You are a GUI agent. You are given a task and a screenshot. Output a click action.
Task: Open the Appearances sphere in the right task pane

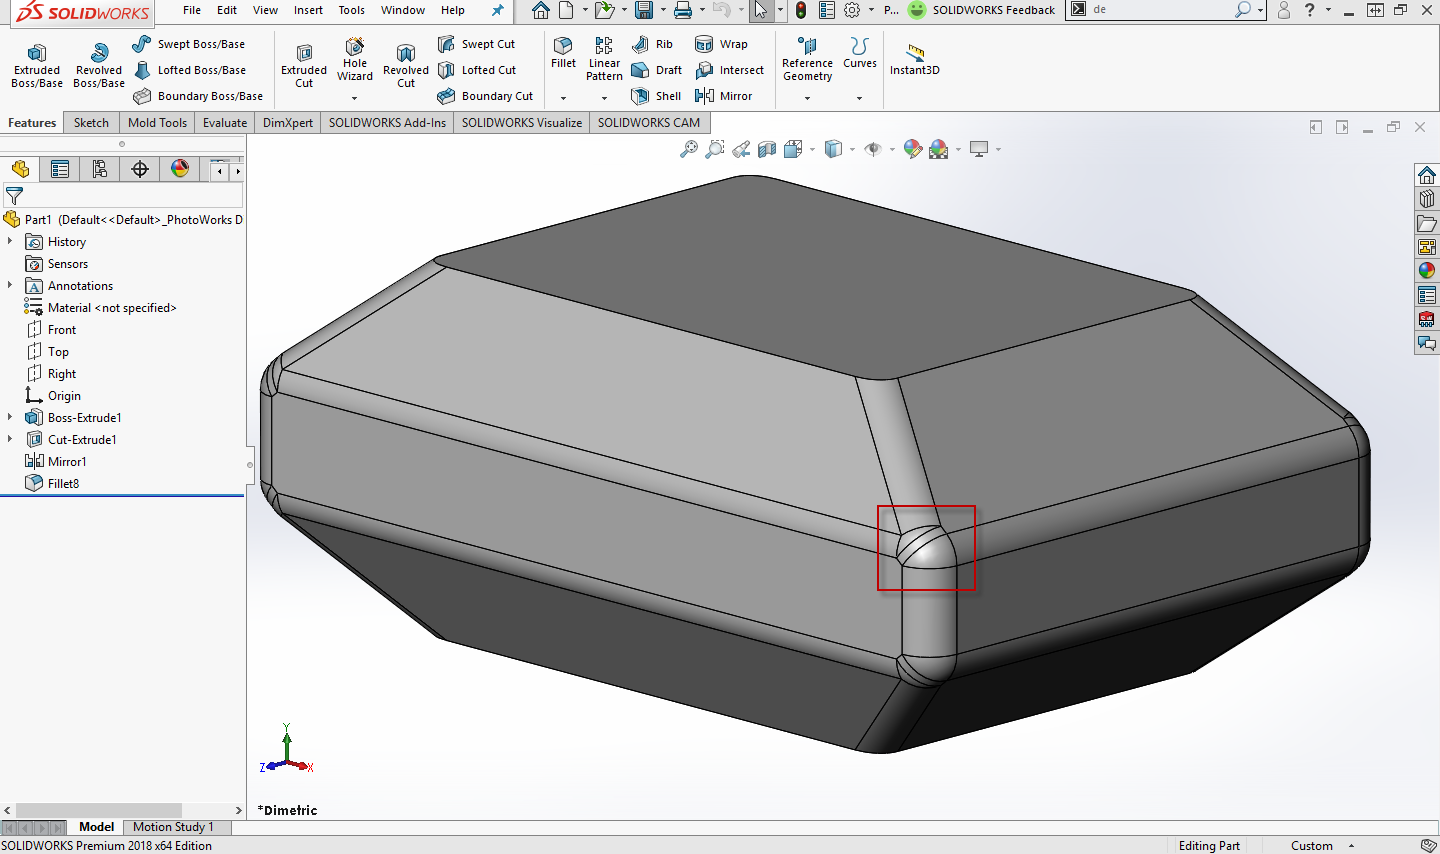tap(1426, 268)
